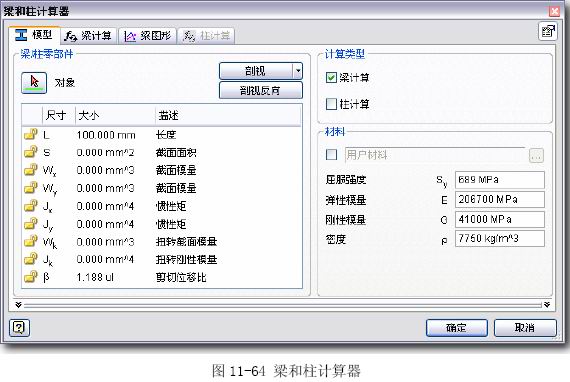This screenshot has width=570, height=382.
Task: Click the 剖视 button
Action: (256, 71)
